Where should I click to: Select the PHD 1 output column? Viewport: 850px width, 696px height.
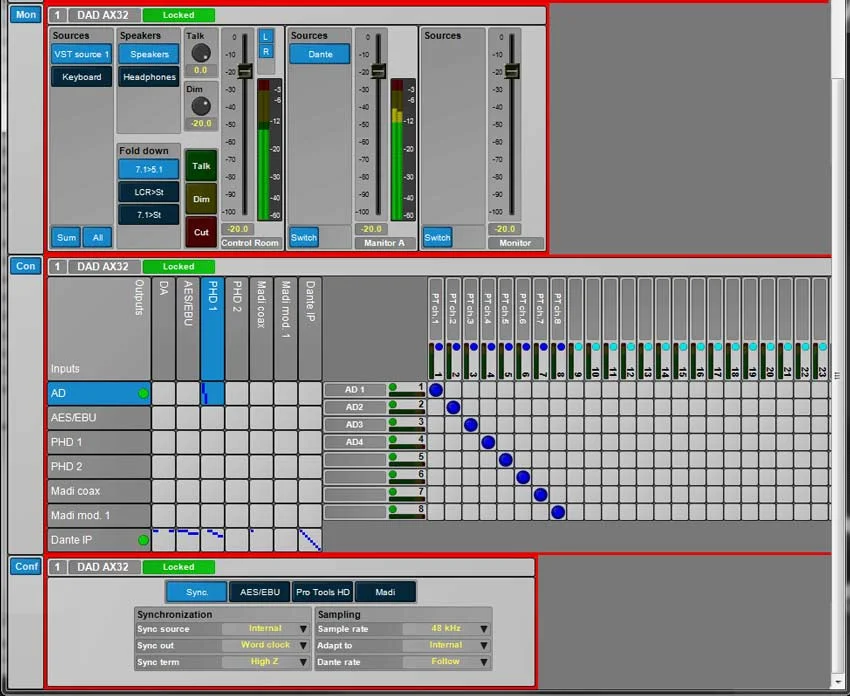pos(212,329)
